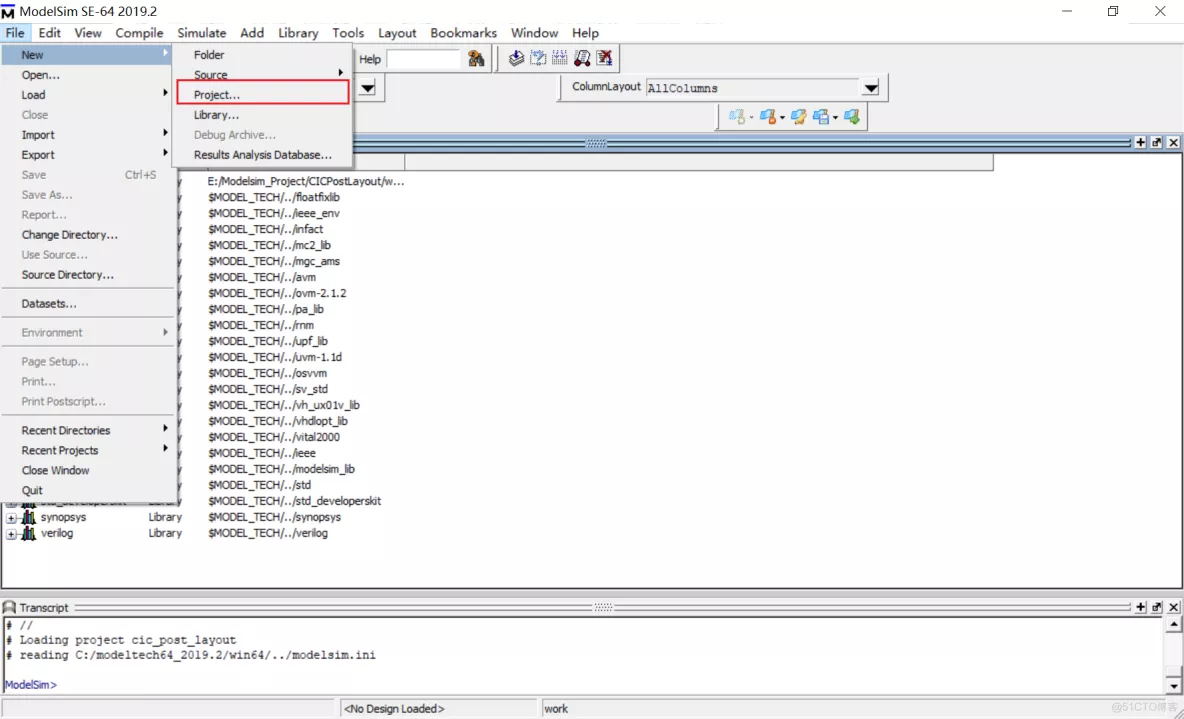This screenshot has height=719, width=1184.
Task: Click the Compile icon with blue arrow over stacked pages
Action: [x=516, y=58]
